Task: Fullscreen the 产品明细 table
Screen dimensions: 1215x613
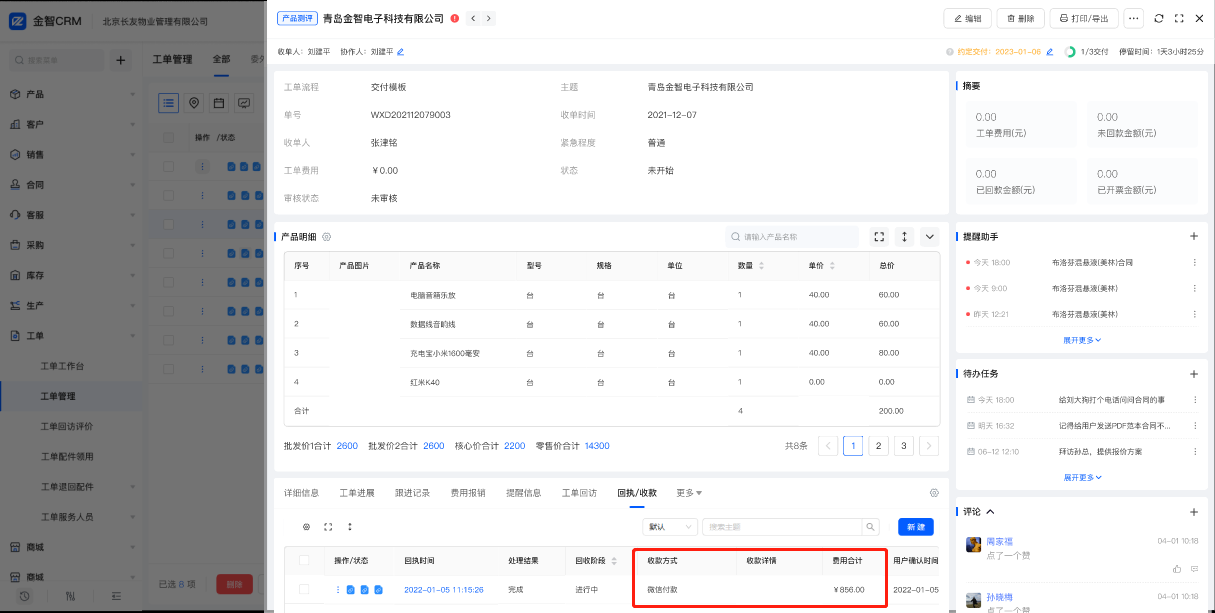Action: pos(879,237)
